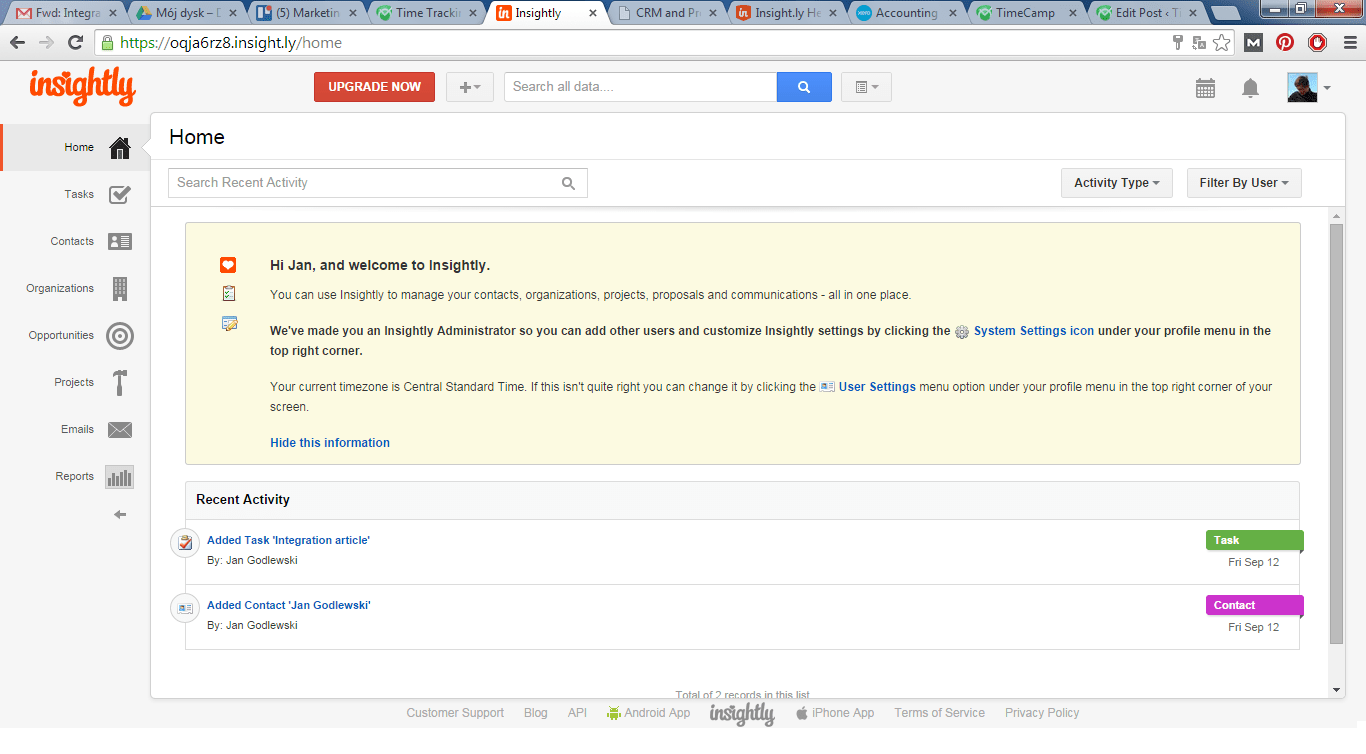Image resolution: width=1366 pixels, height=754 pixels.
Task: Click the translate icon in address bar
Action: pos(1199,43)
